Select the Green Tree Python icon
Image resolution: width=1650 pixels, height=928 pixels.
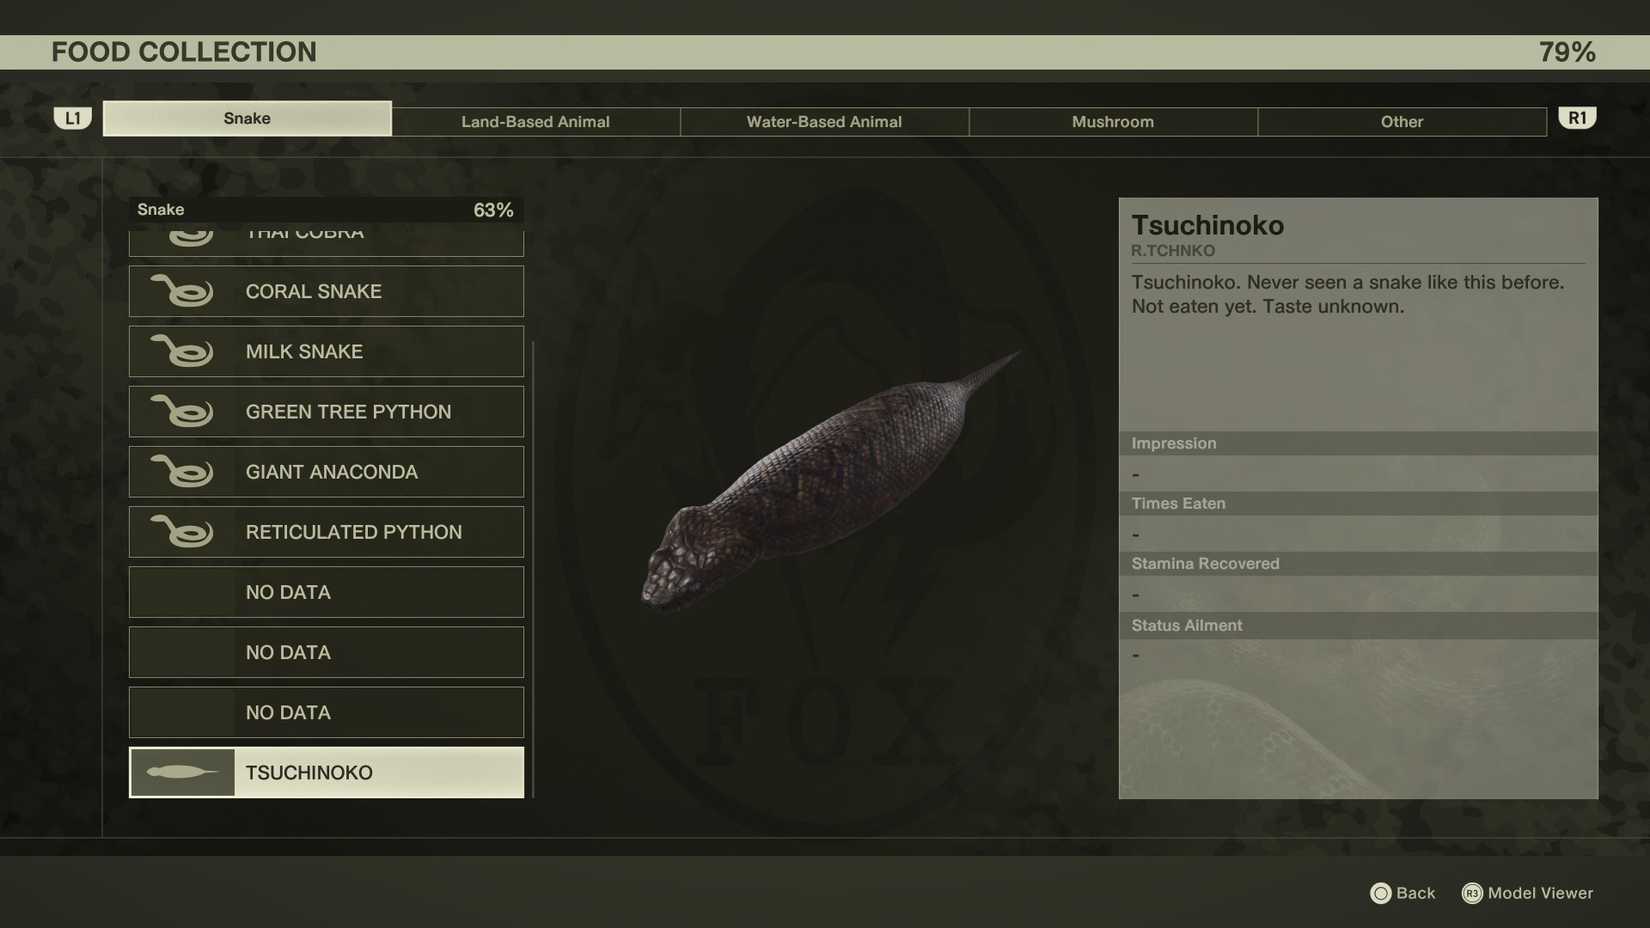tap(183, 411)
